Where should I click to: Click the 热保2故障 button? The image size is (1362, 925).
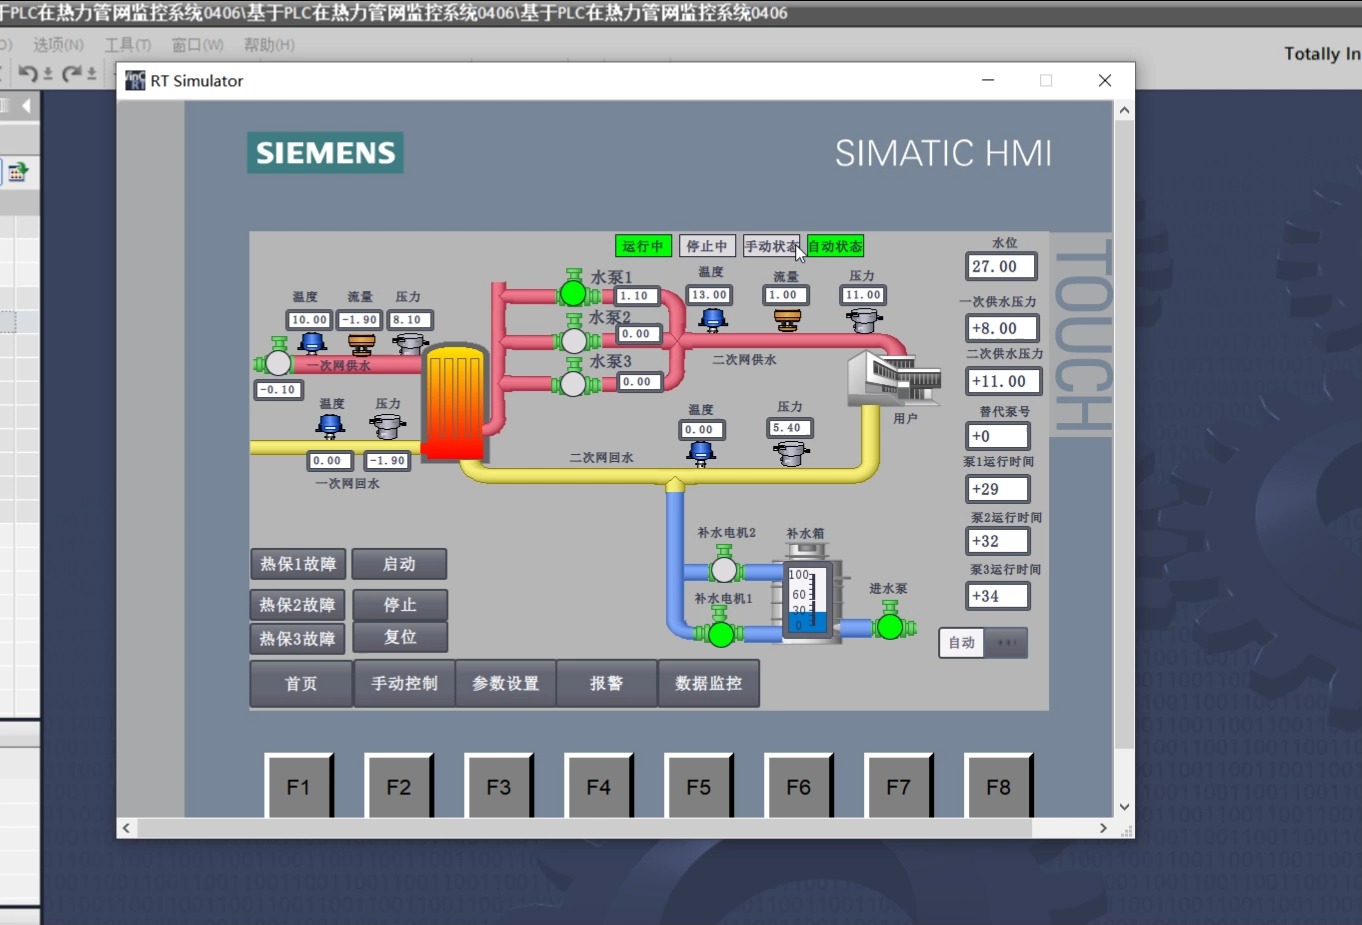[298, 605]
